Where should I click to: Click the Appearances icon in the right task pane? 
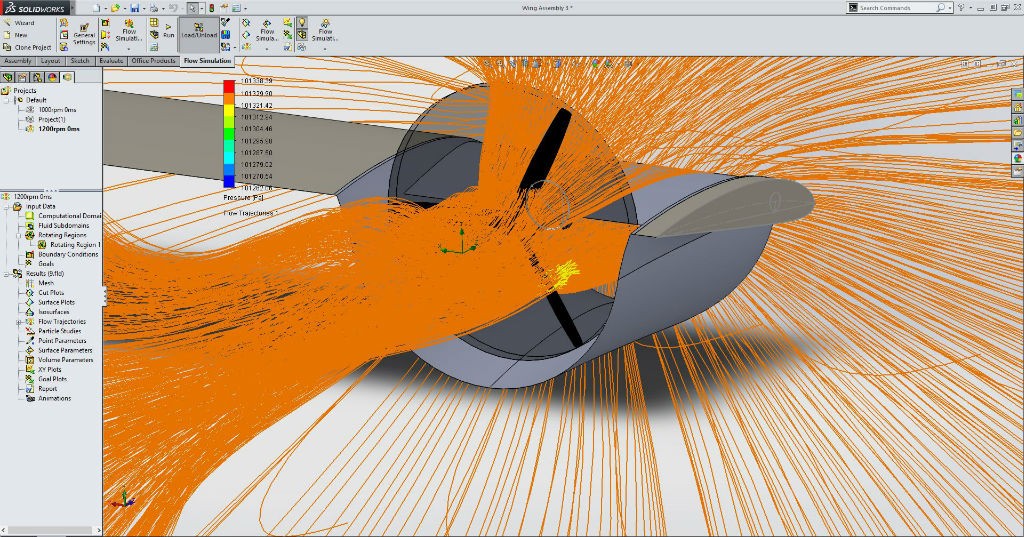tap(1018, 157)
